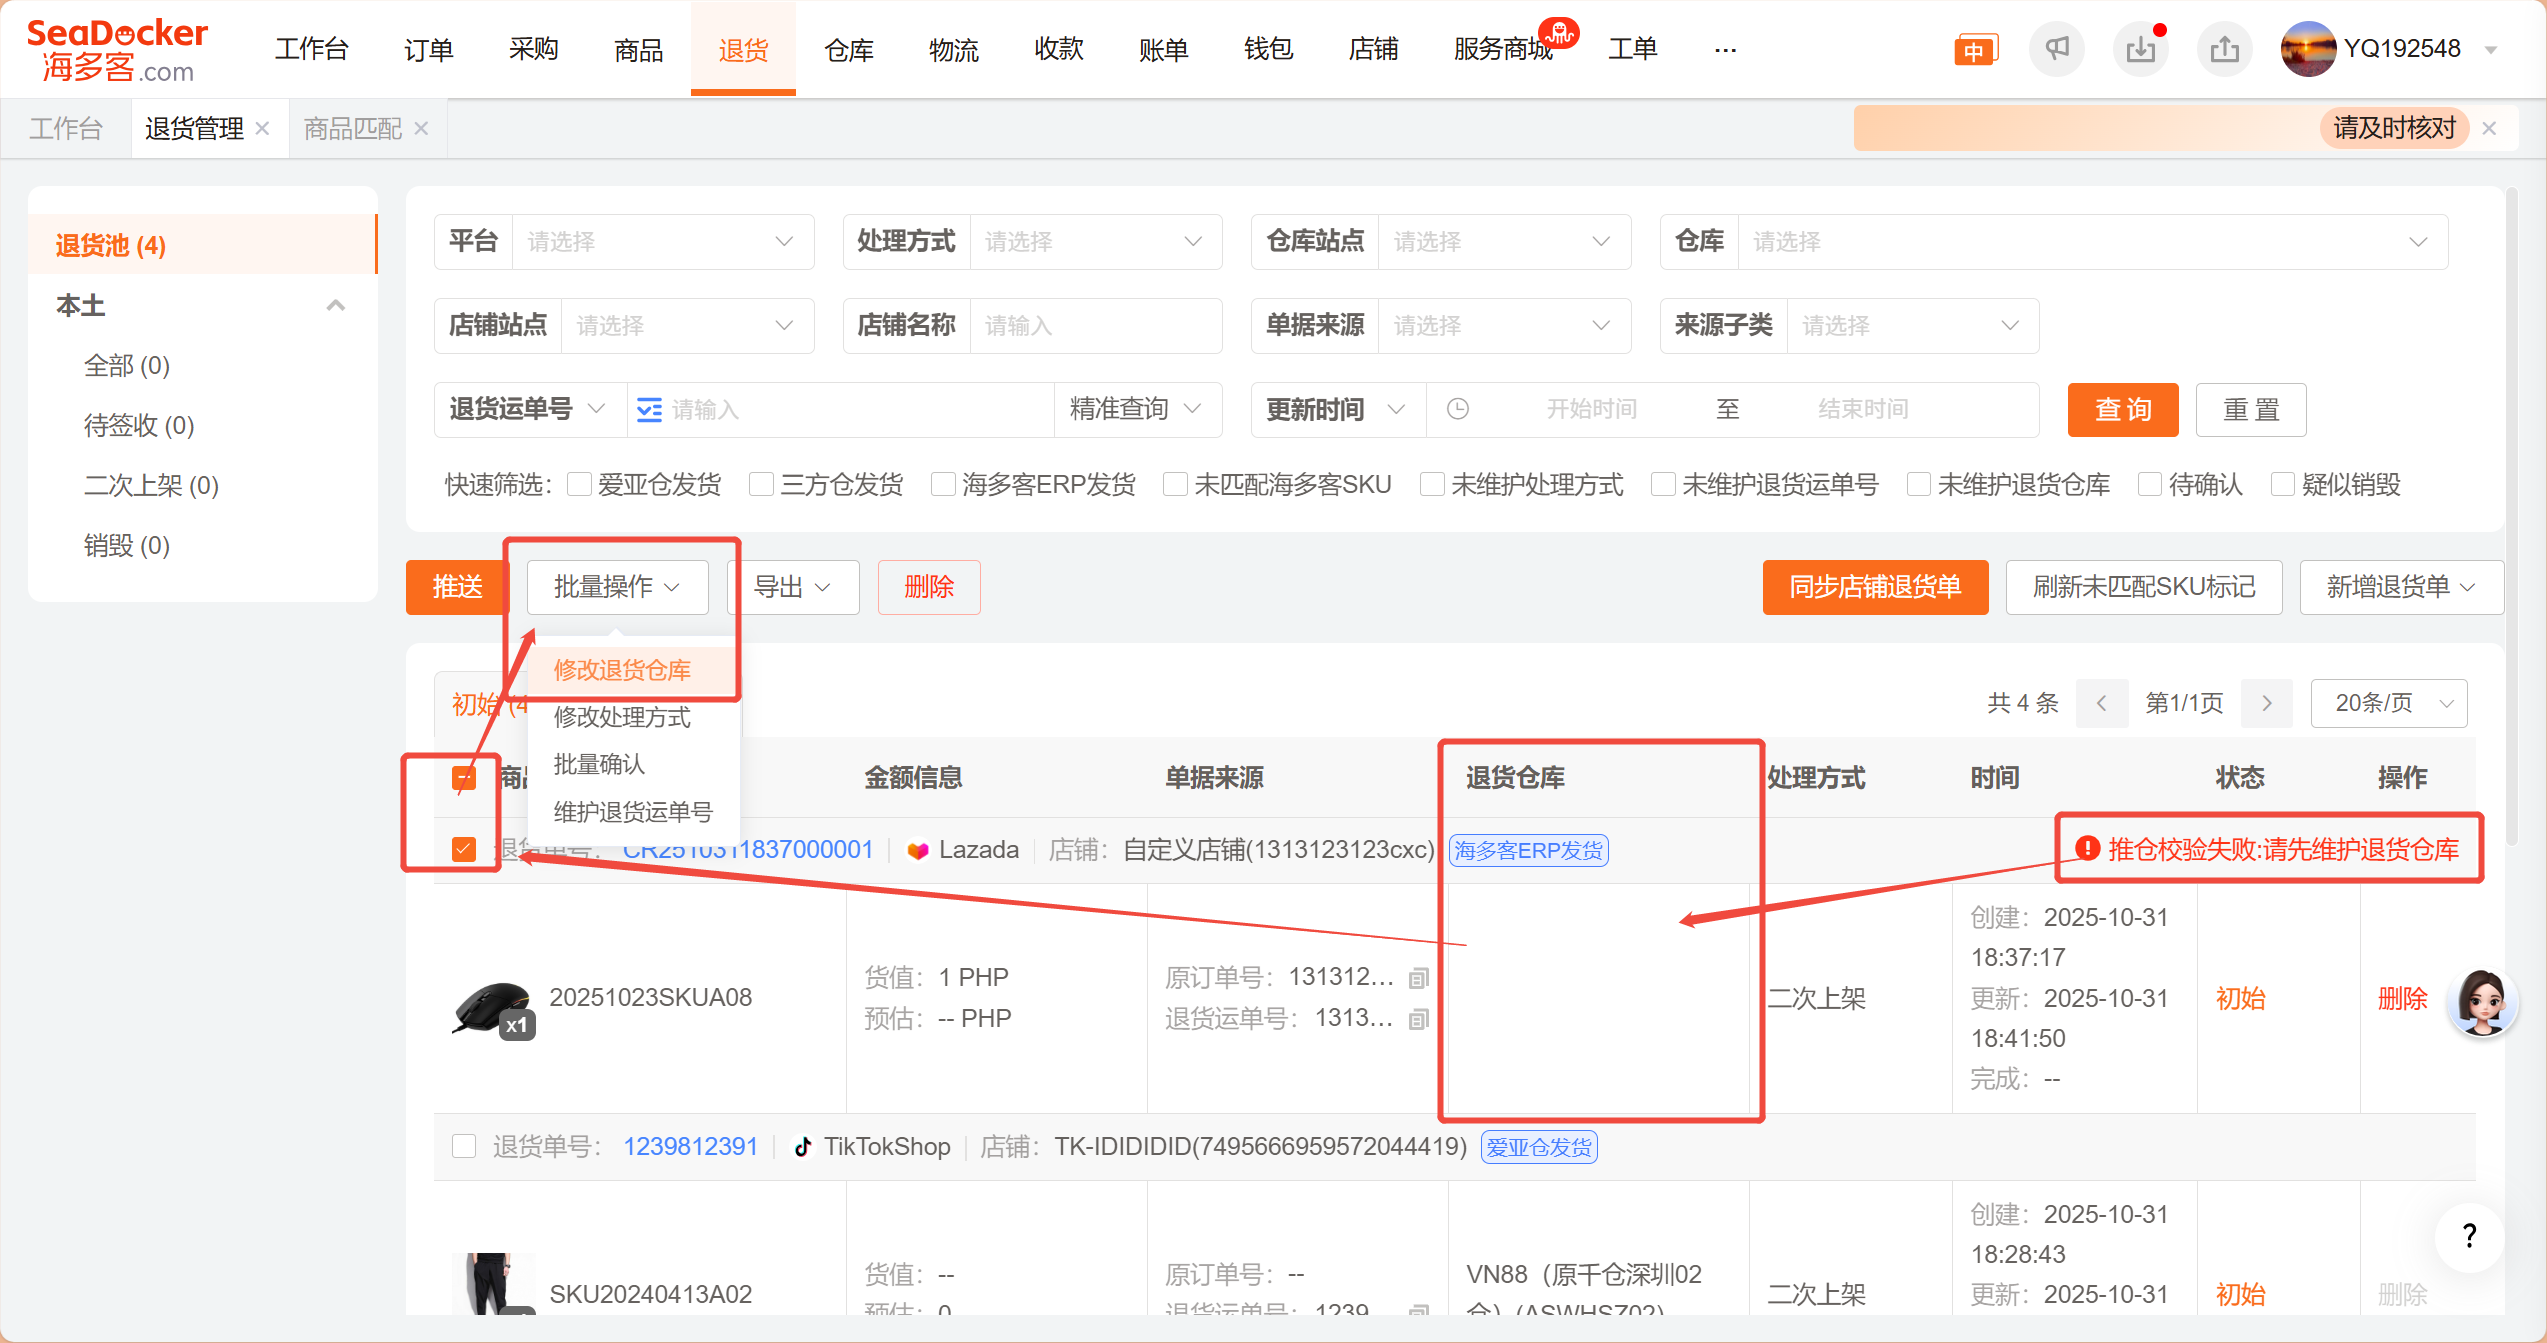Screen dimensions: 2547x1343
Task: Open the question mark help button
Action: [2469, 1236]
